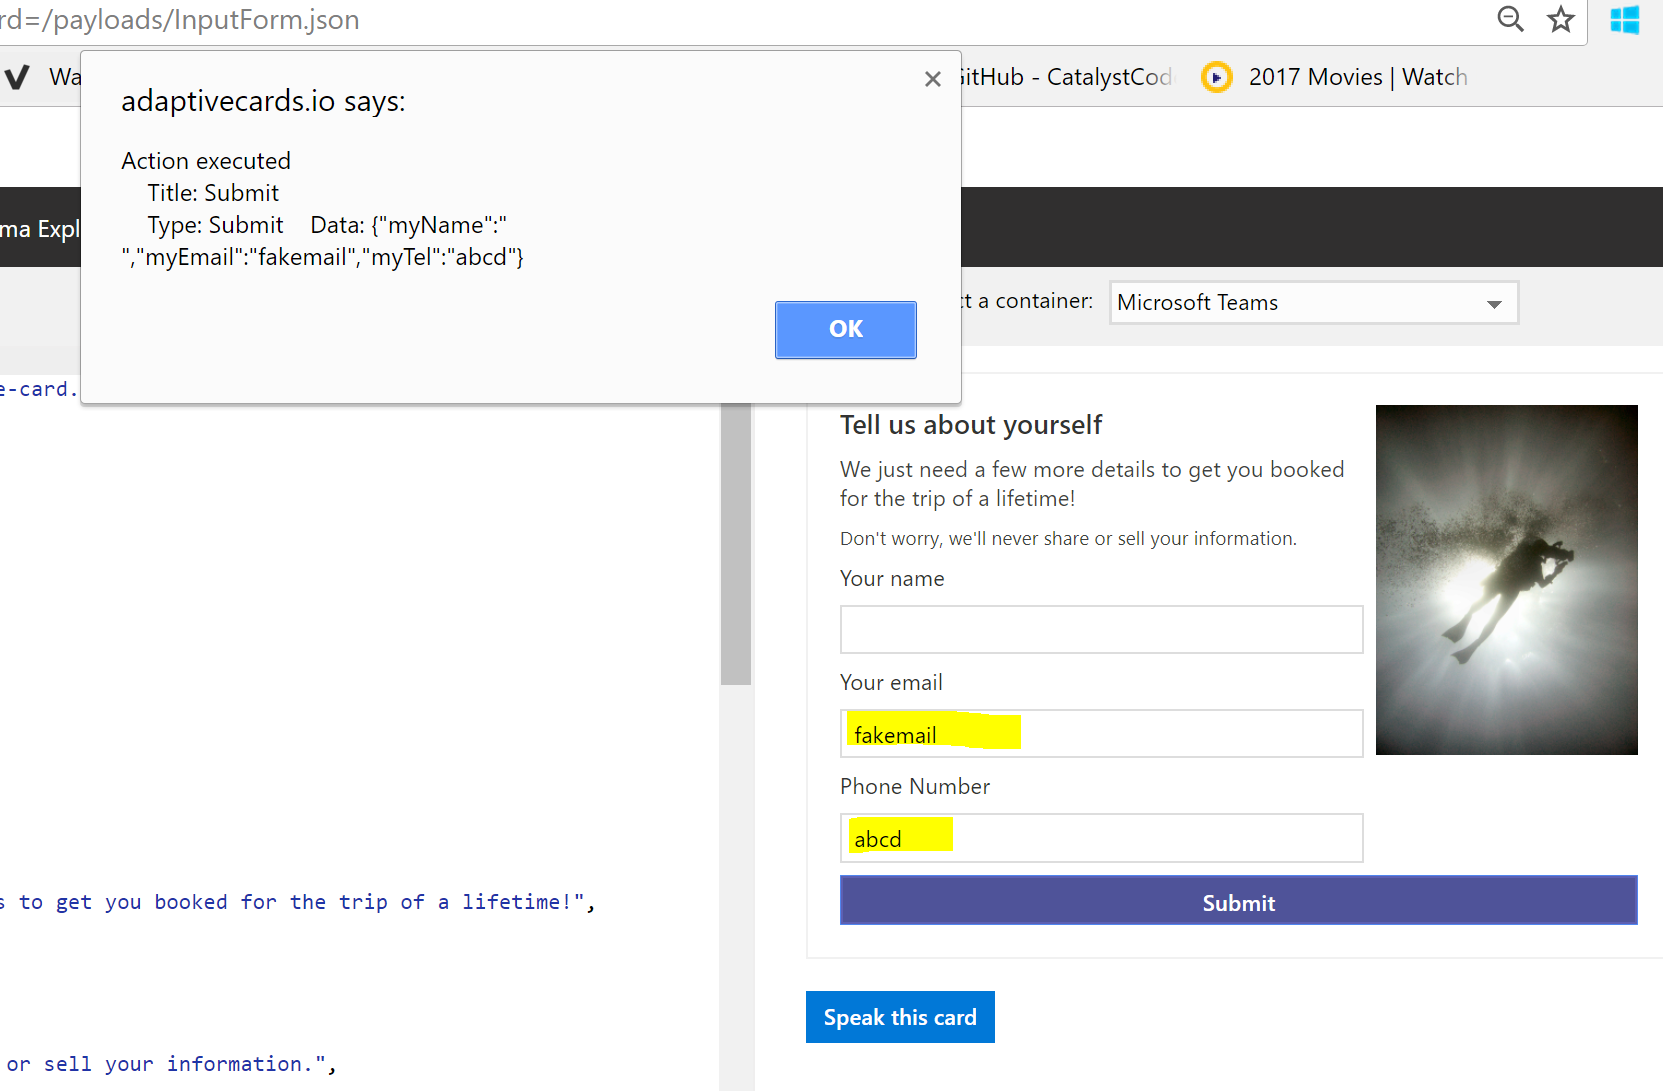Click the Submit button on the card
Viewport: 1663px width, 1091px height.
(1238, 901)
